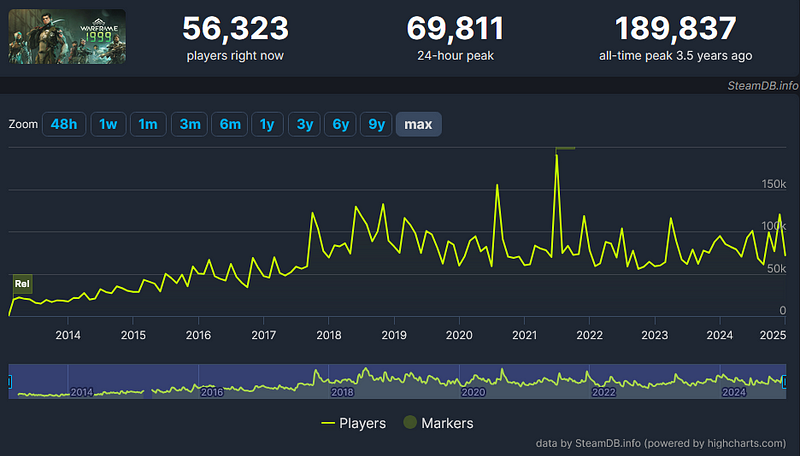Select the 48h zoom range
This screenshot has width=800, height=456.
click(64, 124)
